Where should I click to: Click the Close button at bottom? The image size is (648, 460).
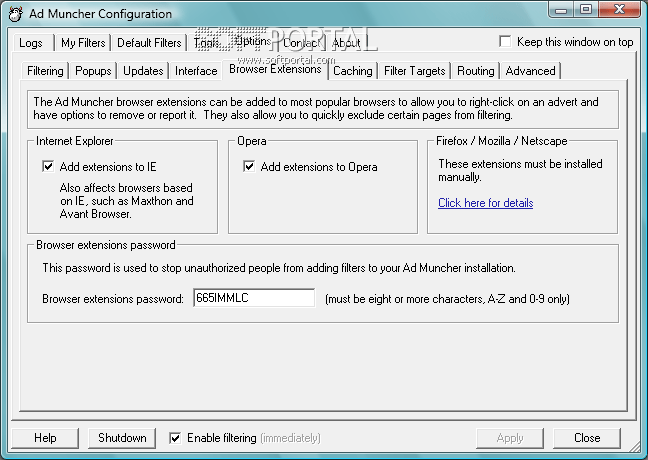587,438
